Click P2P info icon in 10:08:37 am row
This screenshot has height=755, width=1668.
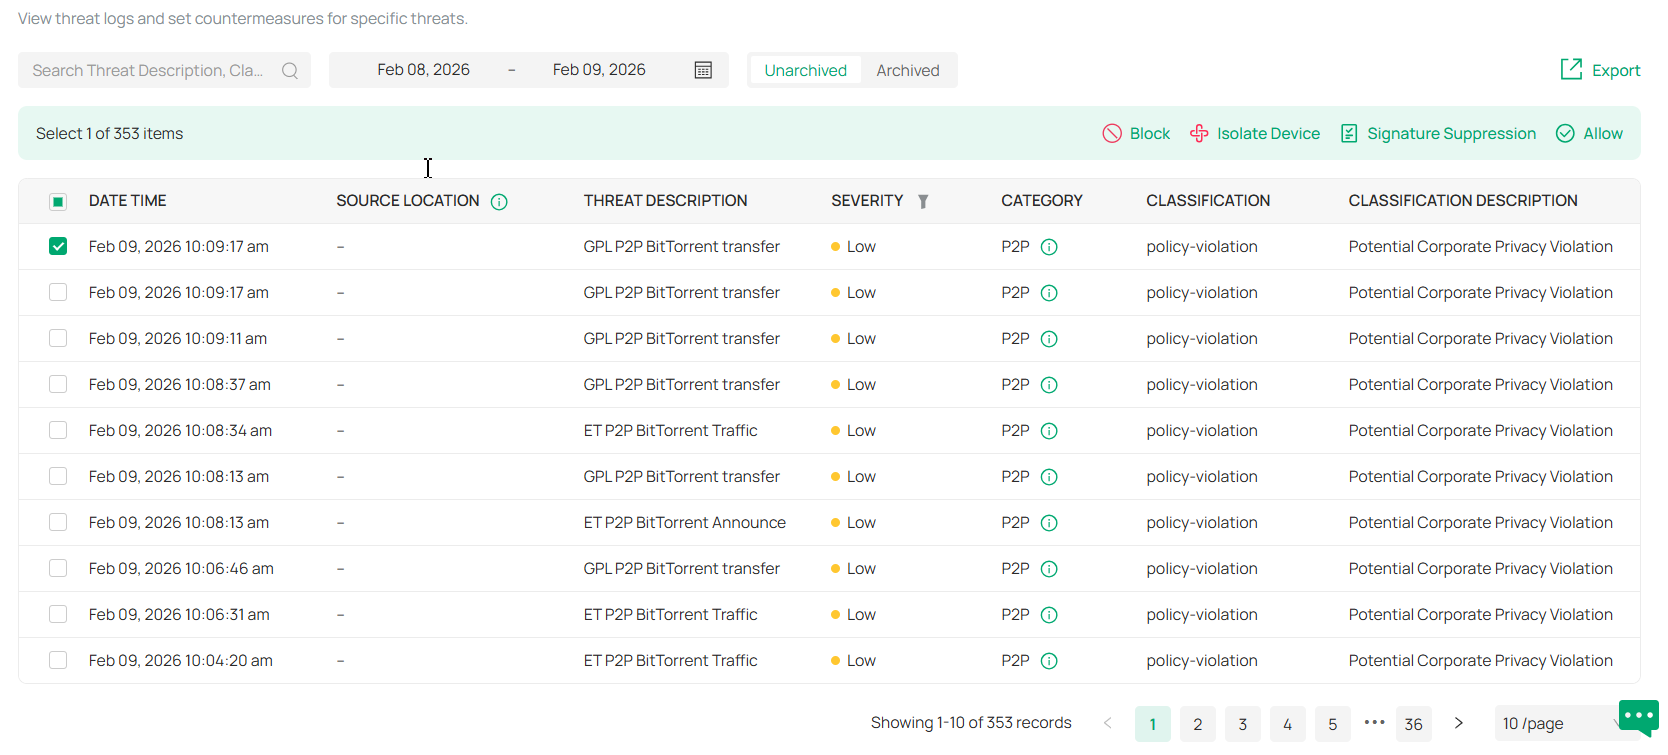(1049, 385)
